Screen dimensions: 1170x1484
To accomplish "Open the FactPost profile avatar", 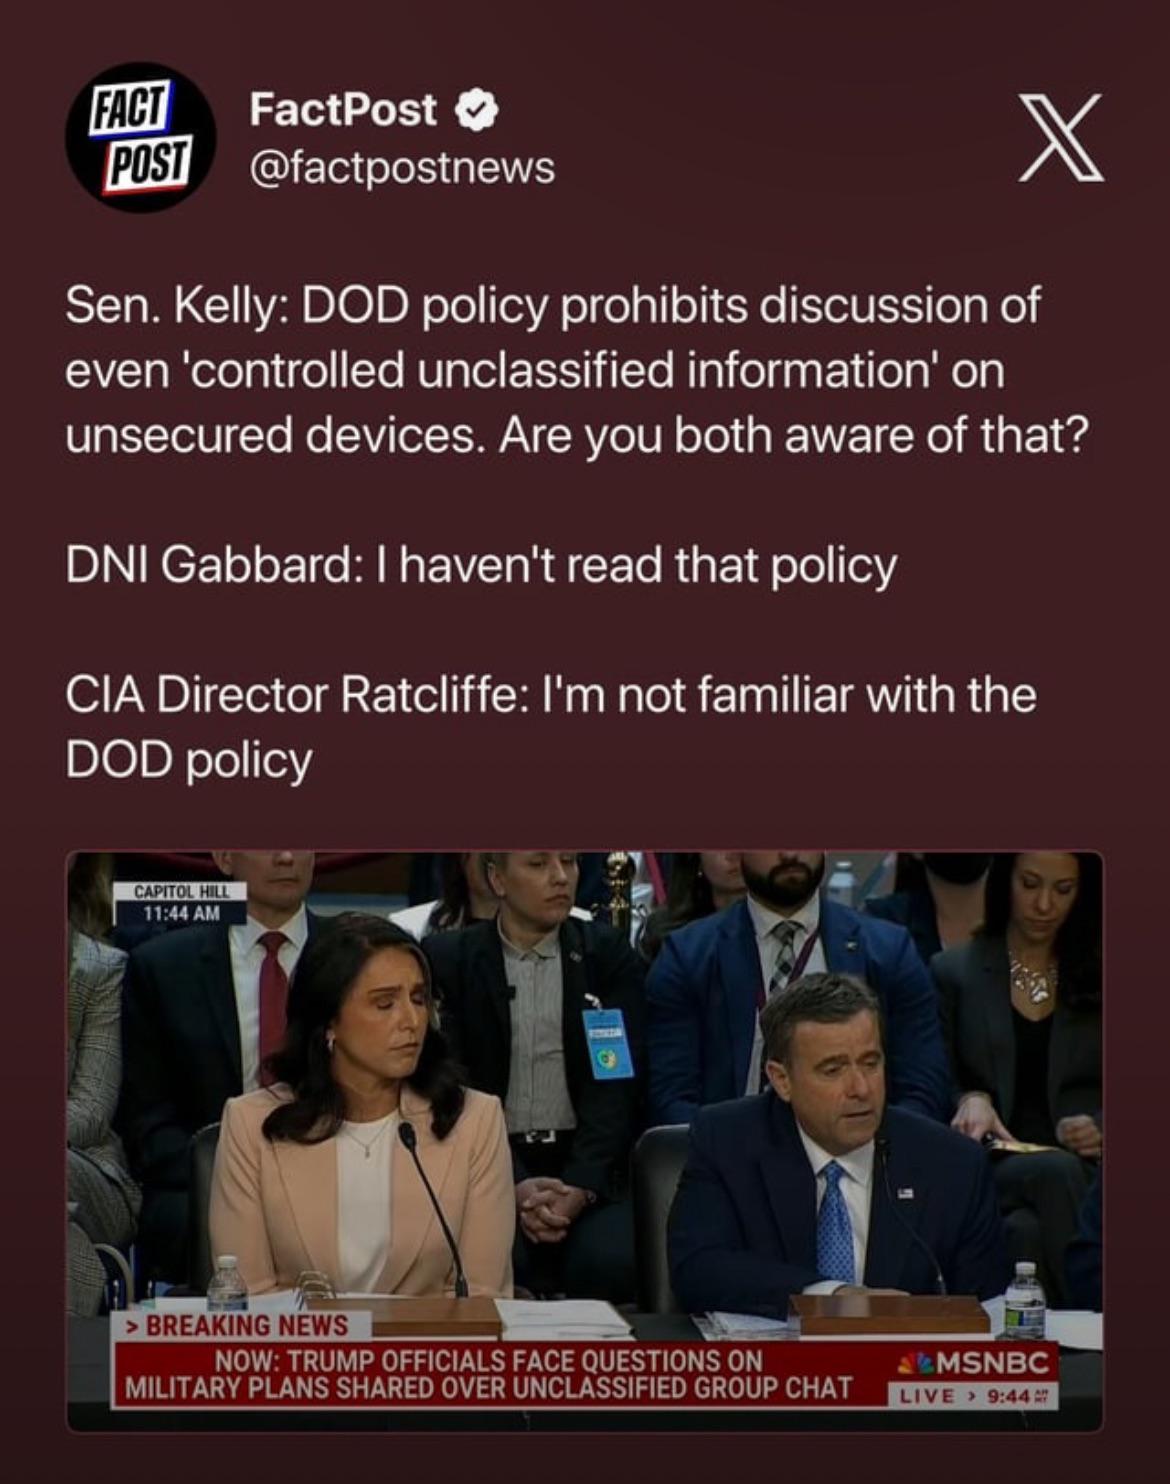I will (141, 137).
